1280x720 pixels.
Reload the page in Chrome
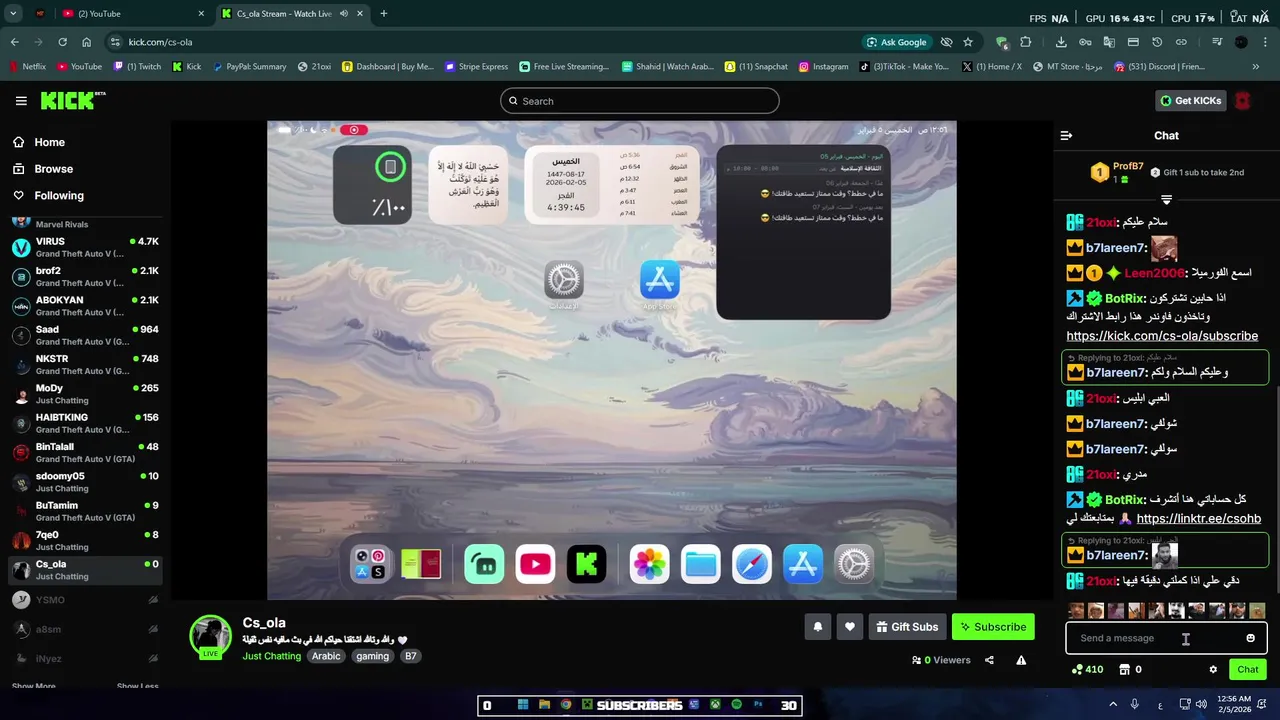click(62, 42)
